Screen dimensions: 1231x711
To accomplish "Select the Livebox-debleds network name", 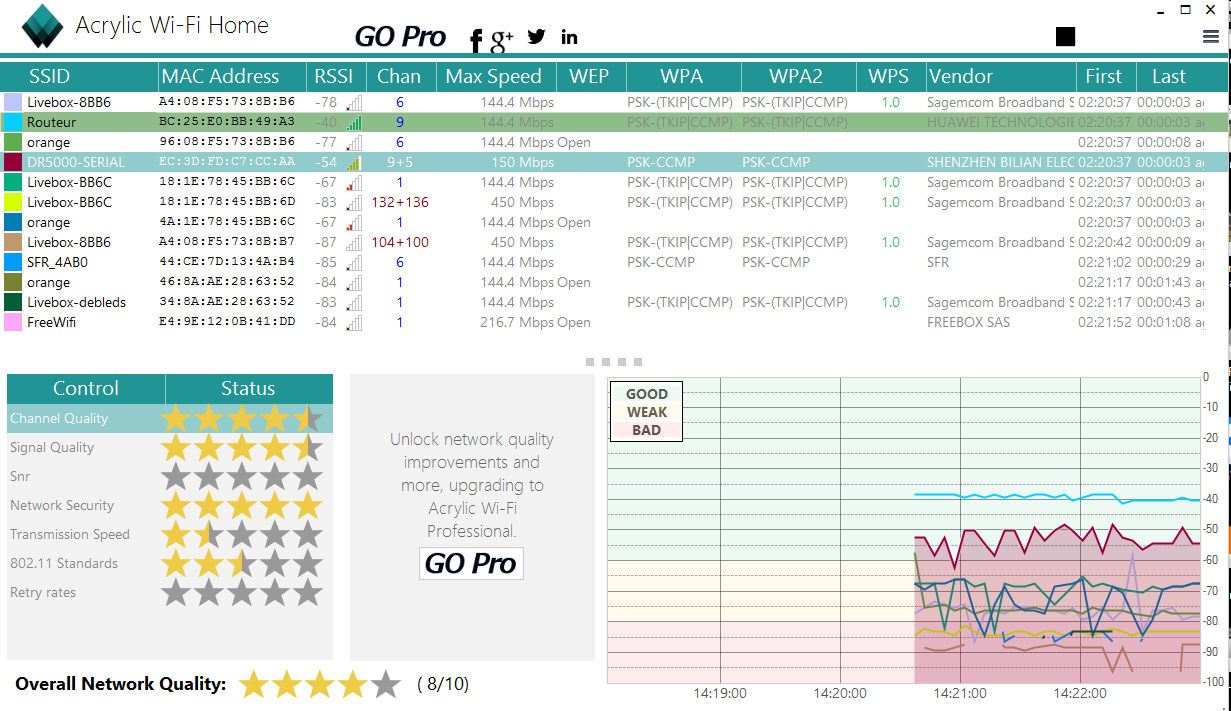I will point(77,303).
